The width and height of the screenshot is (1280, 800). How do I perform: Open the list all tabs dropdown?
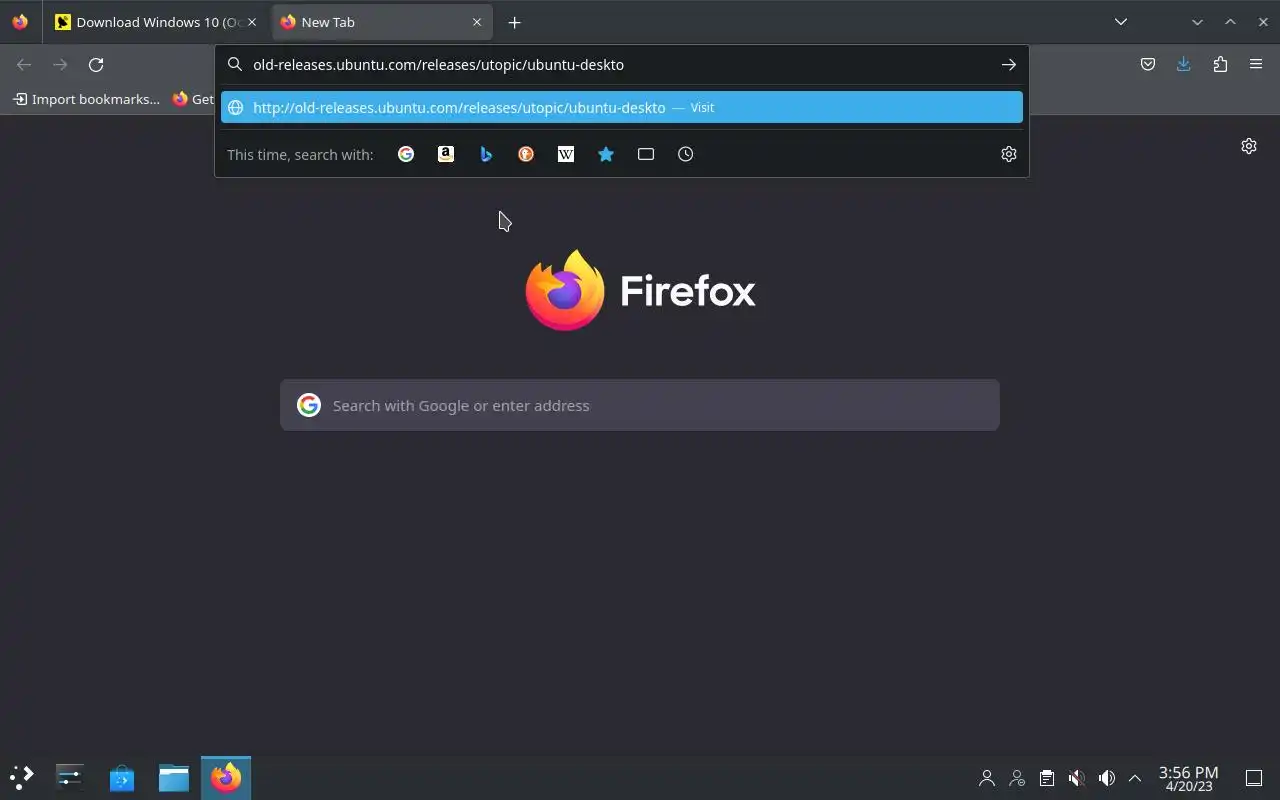1121,22
